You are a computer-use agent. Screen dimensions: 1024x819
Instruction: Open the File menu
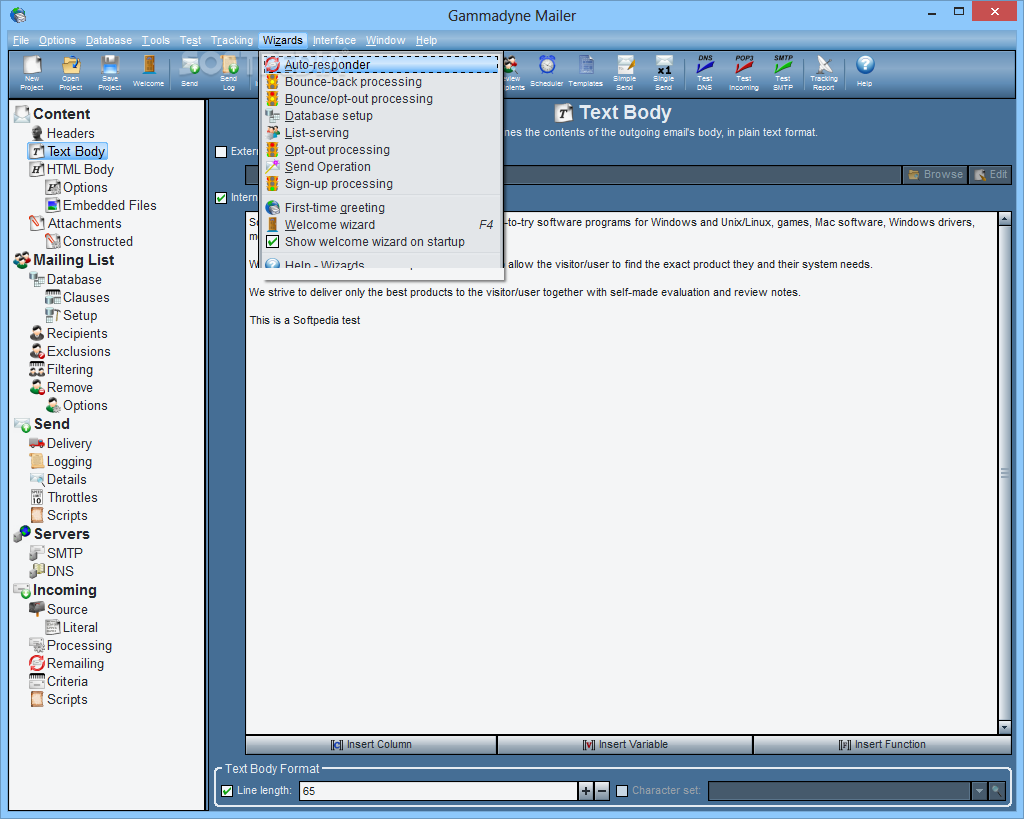(21, 40)
